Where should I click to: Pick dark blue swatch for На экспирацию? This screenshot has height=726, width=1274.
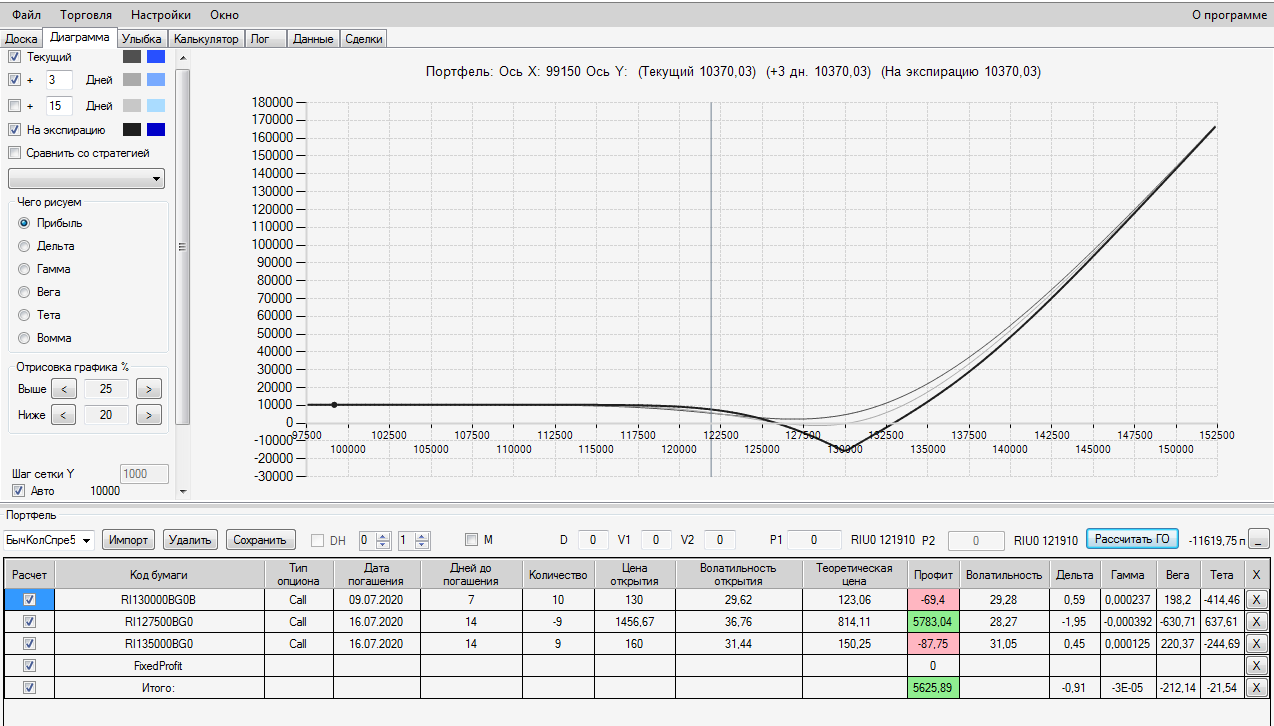(156, 129)
